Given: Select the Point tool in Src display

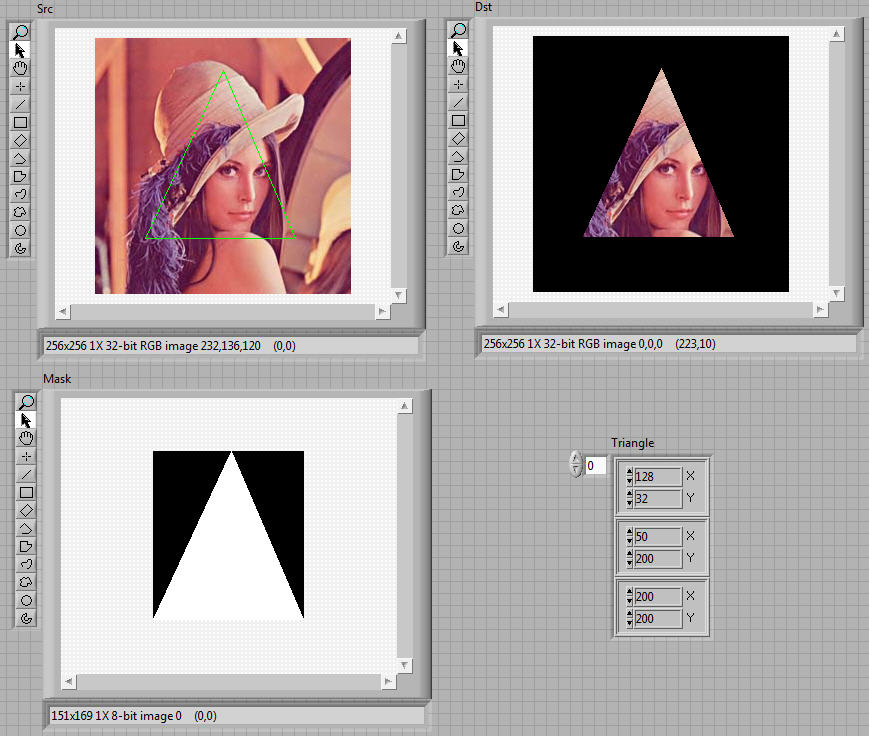Looking at the screenshot, I should point(21,86).
